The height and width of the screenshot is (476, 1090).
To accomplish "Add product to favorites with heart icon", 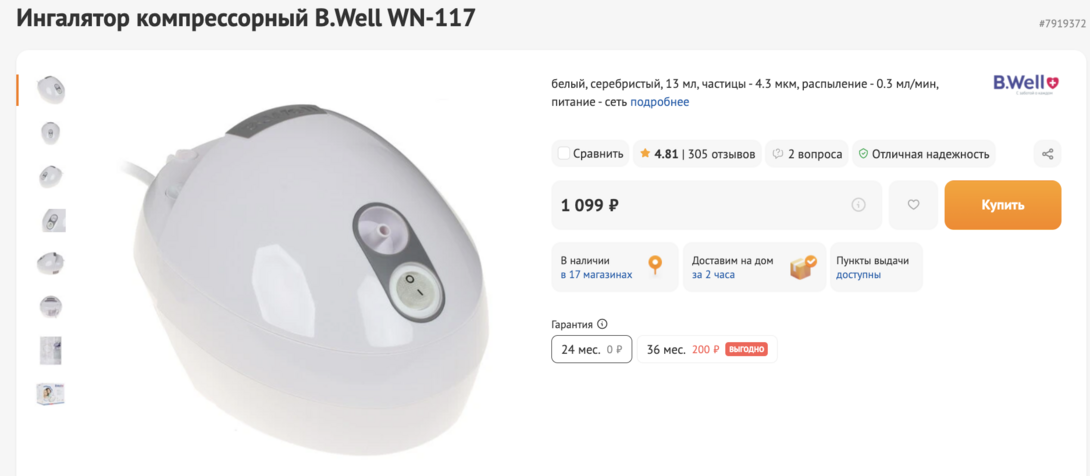I will coord(913,205).
